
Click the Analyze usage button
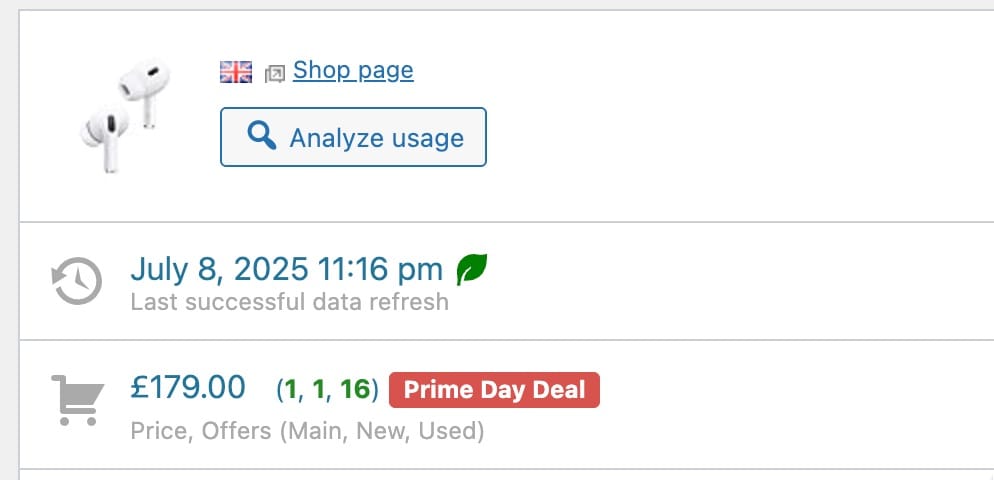pyautogui.click(x=353, y=137)
